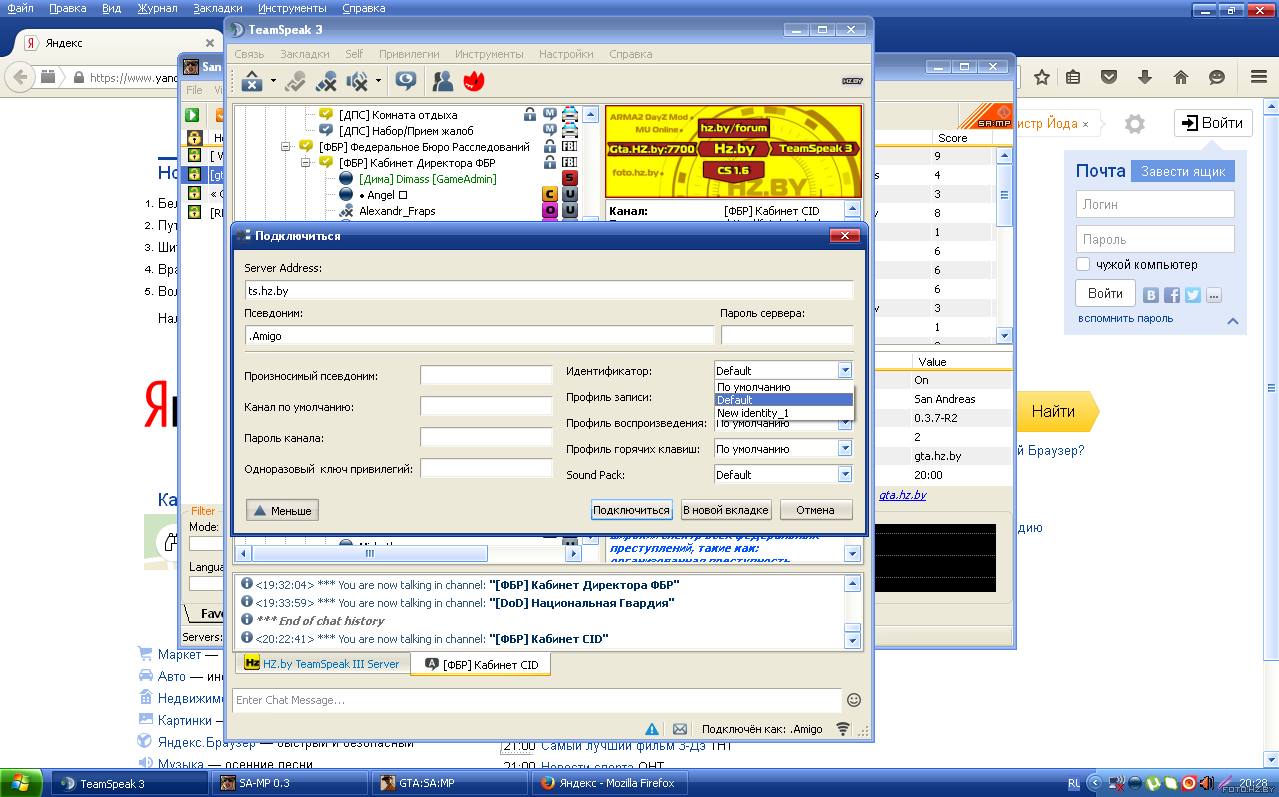Open the arrow next to the disconnect icon
Image resolution: width=1279 pixels, height=797 pixels.
point(272,81)
